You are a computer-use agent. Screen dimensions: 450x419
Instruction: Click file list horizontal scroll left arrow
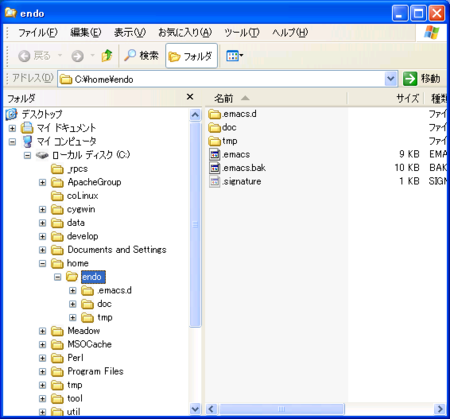tap(211, 409)
